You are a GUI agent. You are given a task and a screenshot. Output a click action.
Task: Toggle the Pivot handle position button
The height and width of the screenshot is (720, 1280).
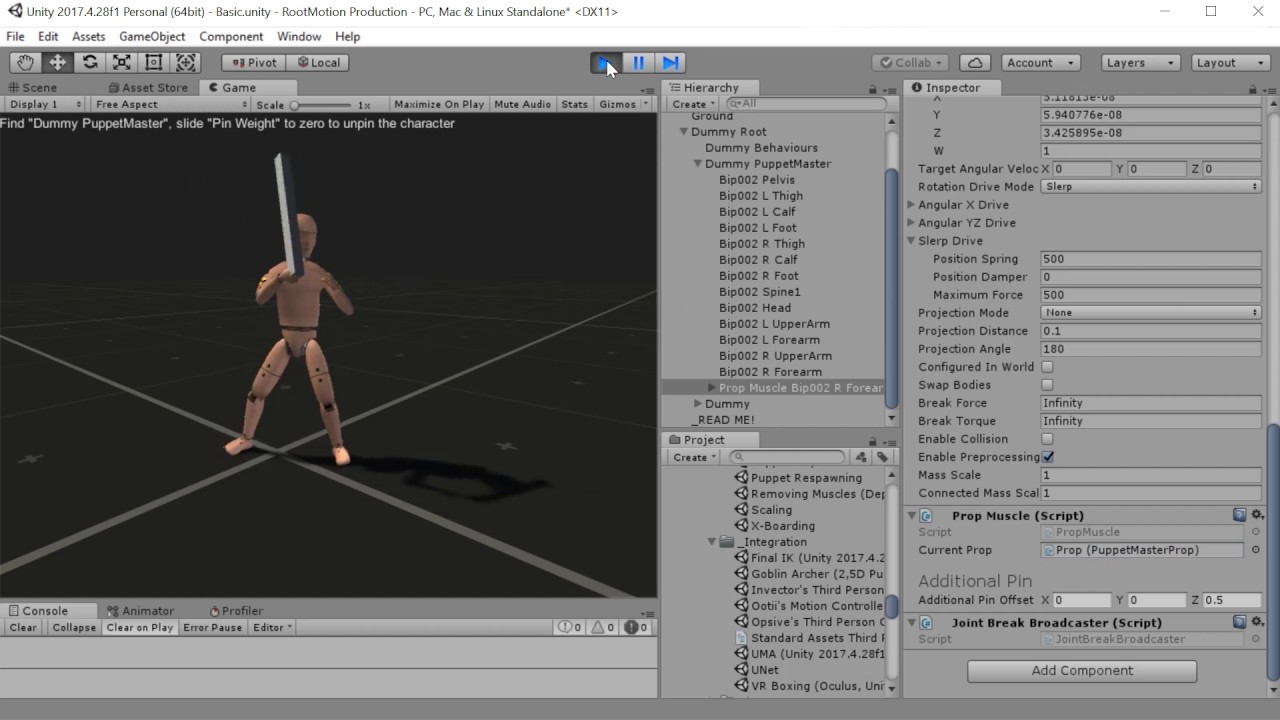tap(253, 62)
